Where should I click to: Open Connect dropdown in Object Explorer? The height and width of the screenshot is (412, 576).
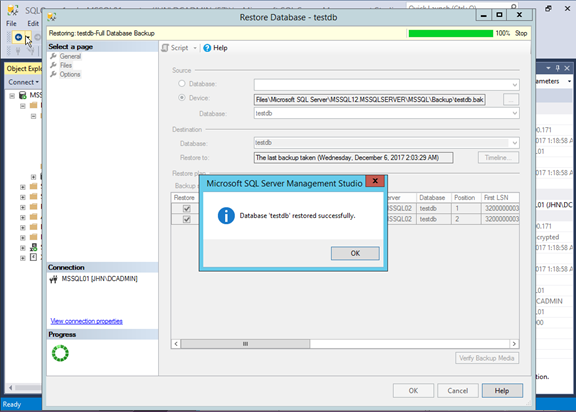pyautogui.click(x=23, y=82)
